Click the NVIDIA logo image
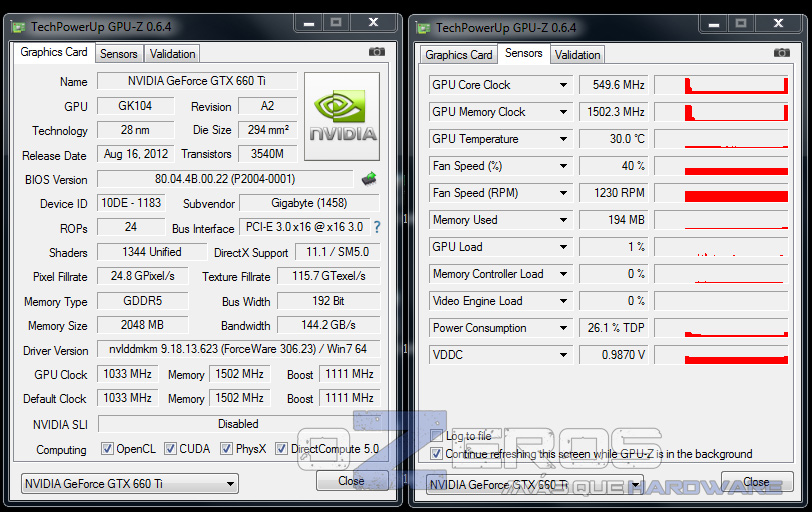The height and width of the screenshot is (512, 812). (342, 116)
